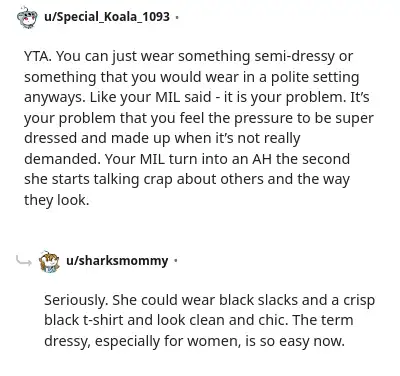Click the dot separator after u/Special_Koala_1093
400x376 pixels.
pyautogui.click(x=177, y=17)
